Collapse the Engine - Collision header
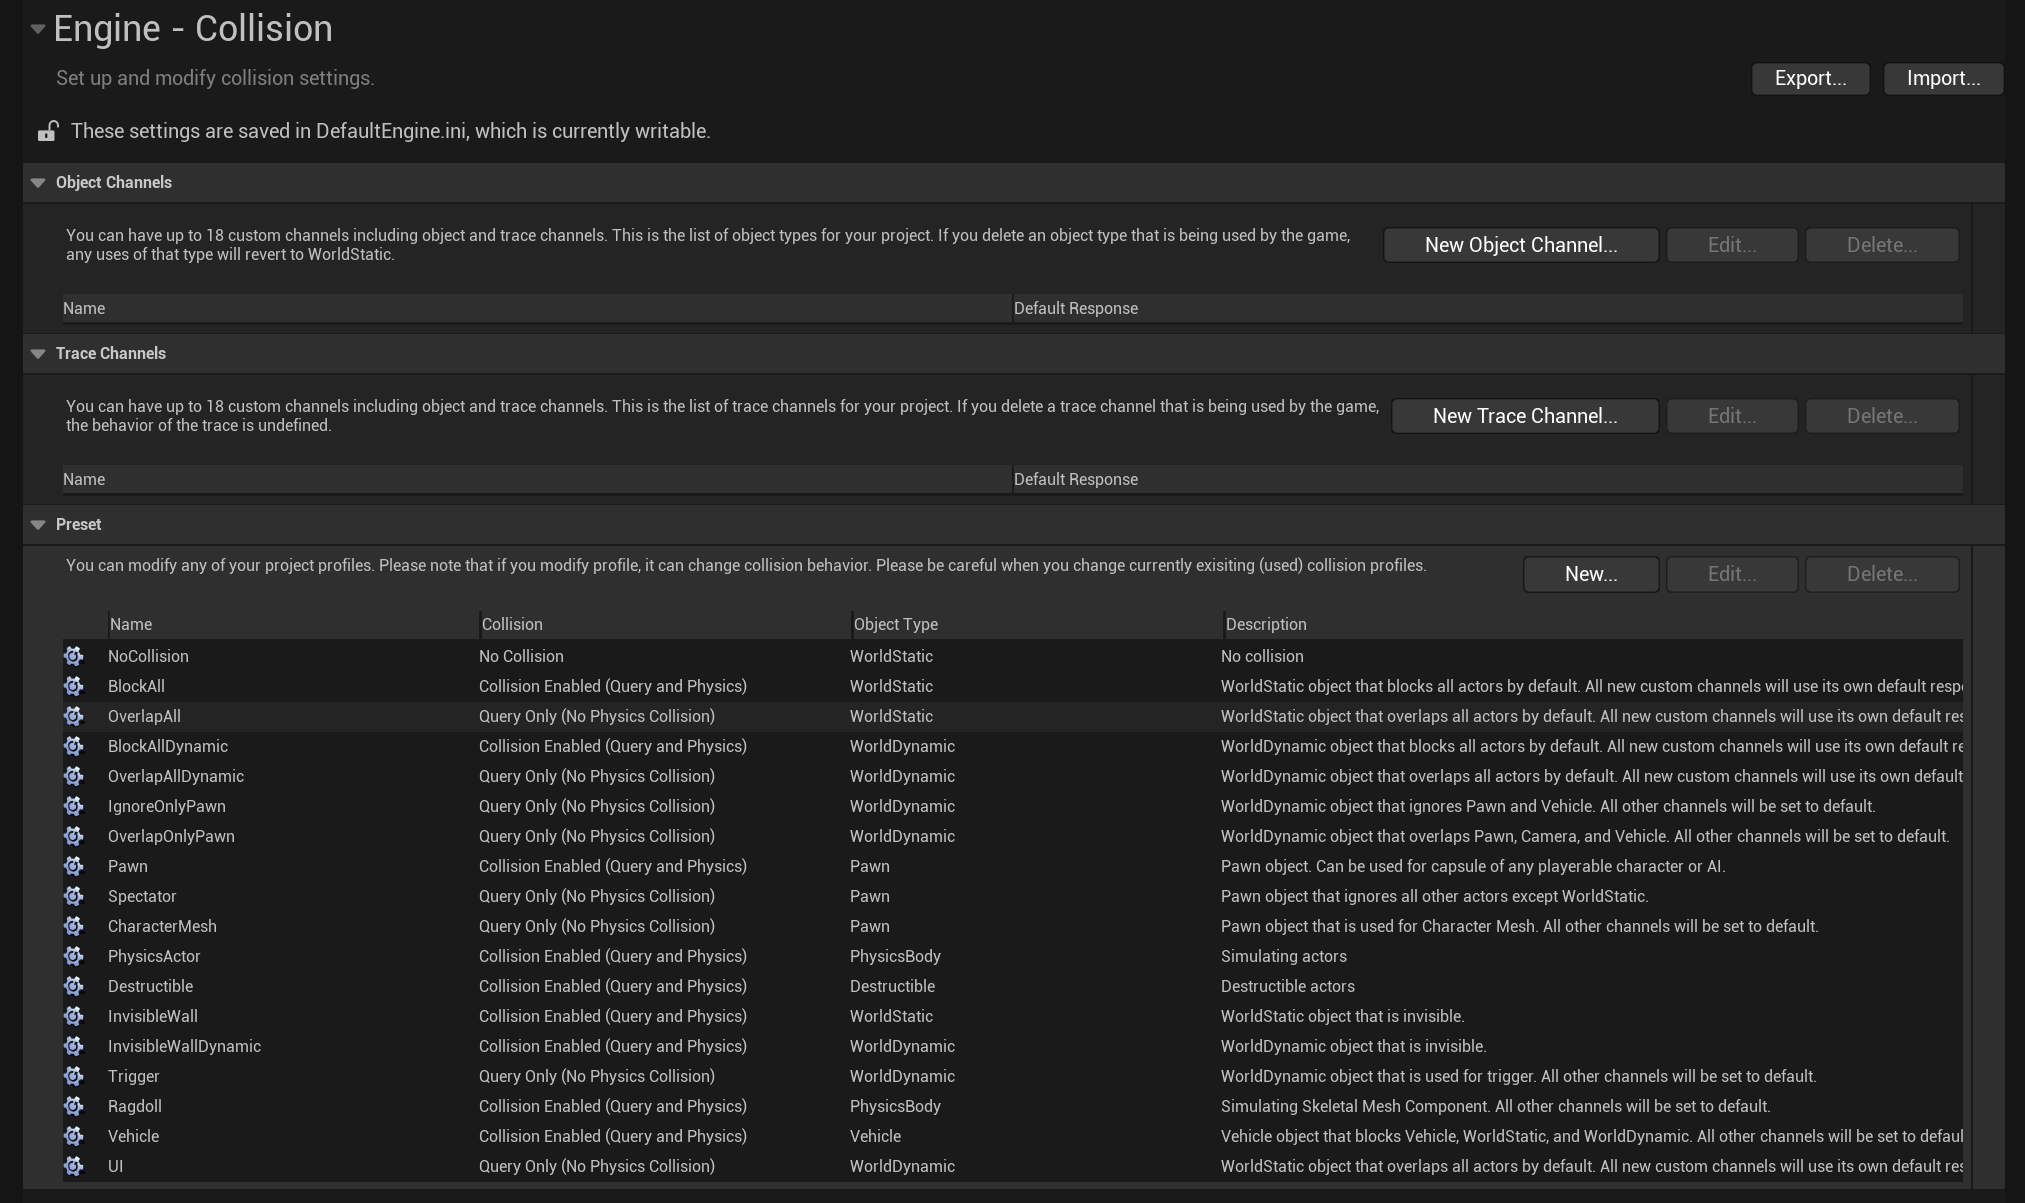This screenshot has height=1203, width=2025. tap(37, 29)
